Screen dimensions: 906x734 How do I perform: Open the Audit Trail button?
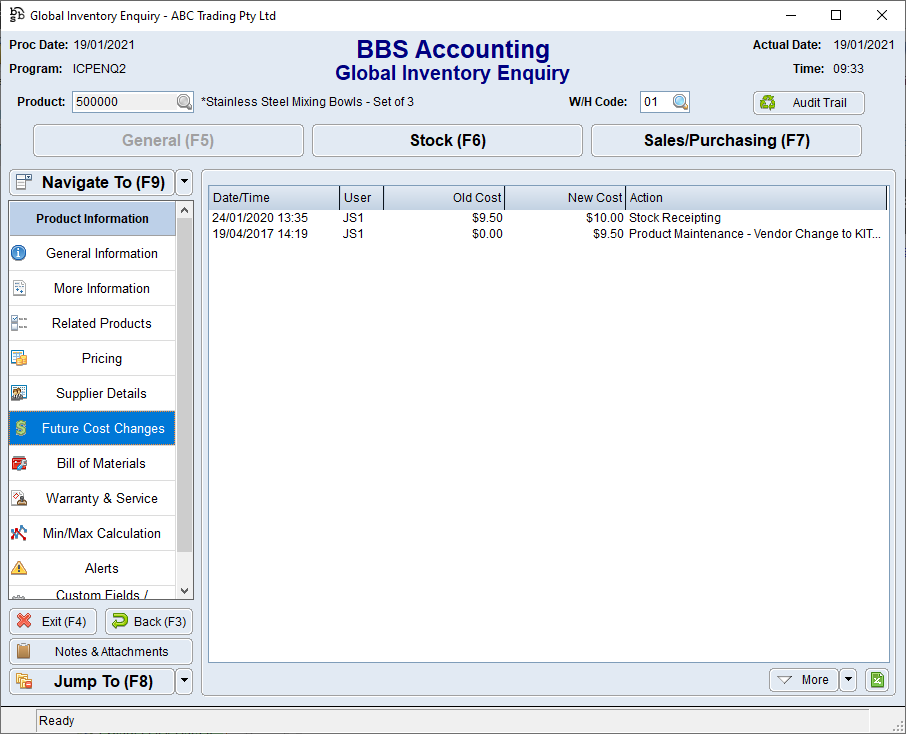coord(808,103)
